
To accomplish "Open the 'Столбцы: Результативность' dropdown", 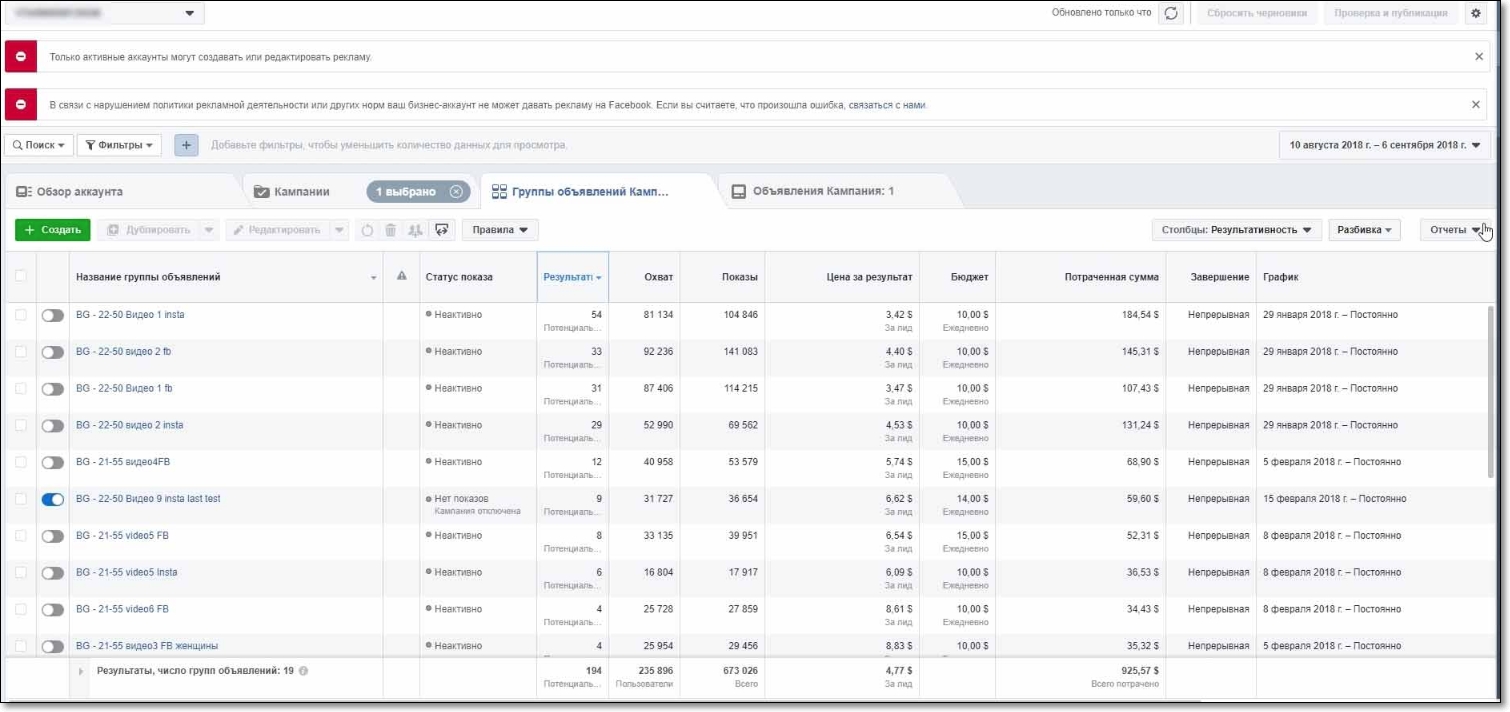I will (1236, 230).
